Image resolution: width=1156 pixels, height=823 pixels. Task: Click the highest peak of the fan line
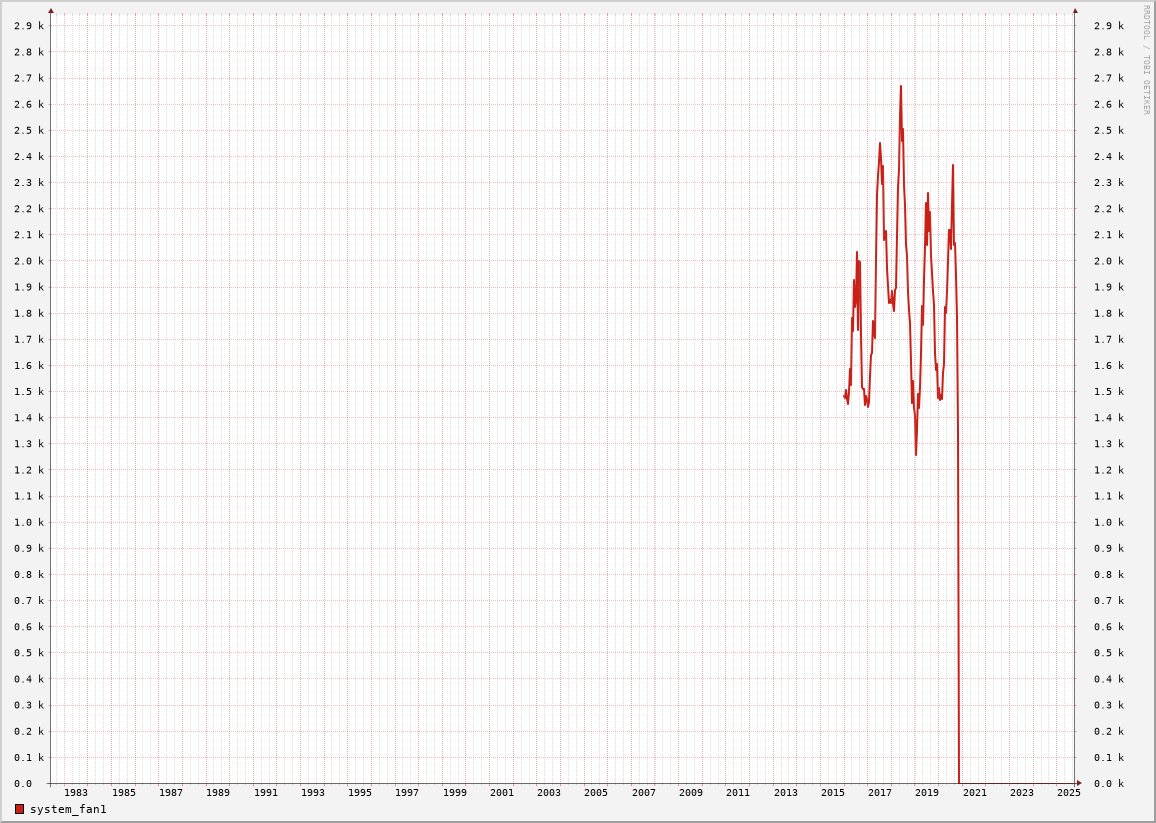(x=900, y=87)
